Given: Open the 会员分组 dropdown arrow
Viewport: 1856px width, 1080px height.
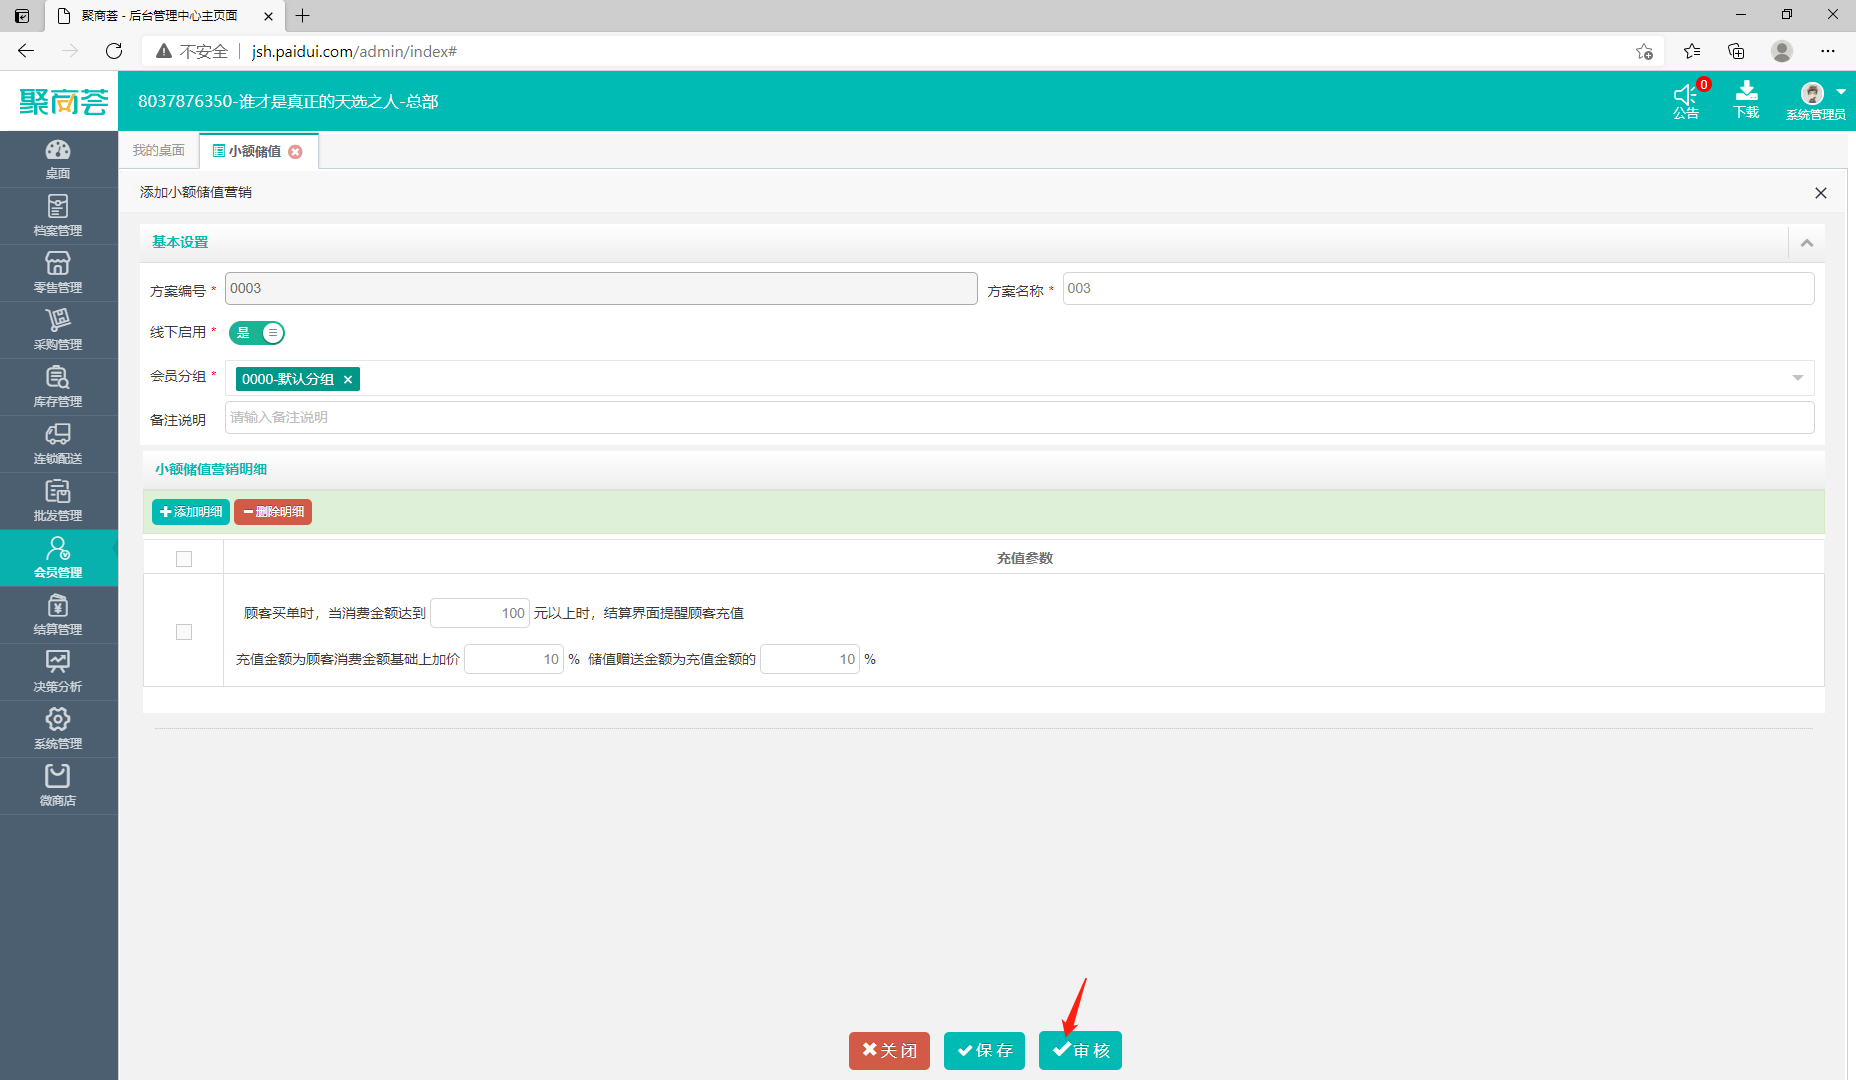Looking at the screenshot, I should pyautogui.click(x=1798, y=378).
